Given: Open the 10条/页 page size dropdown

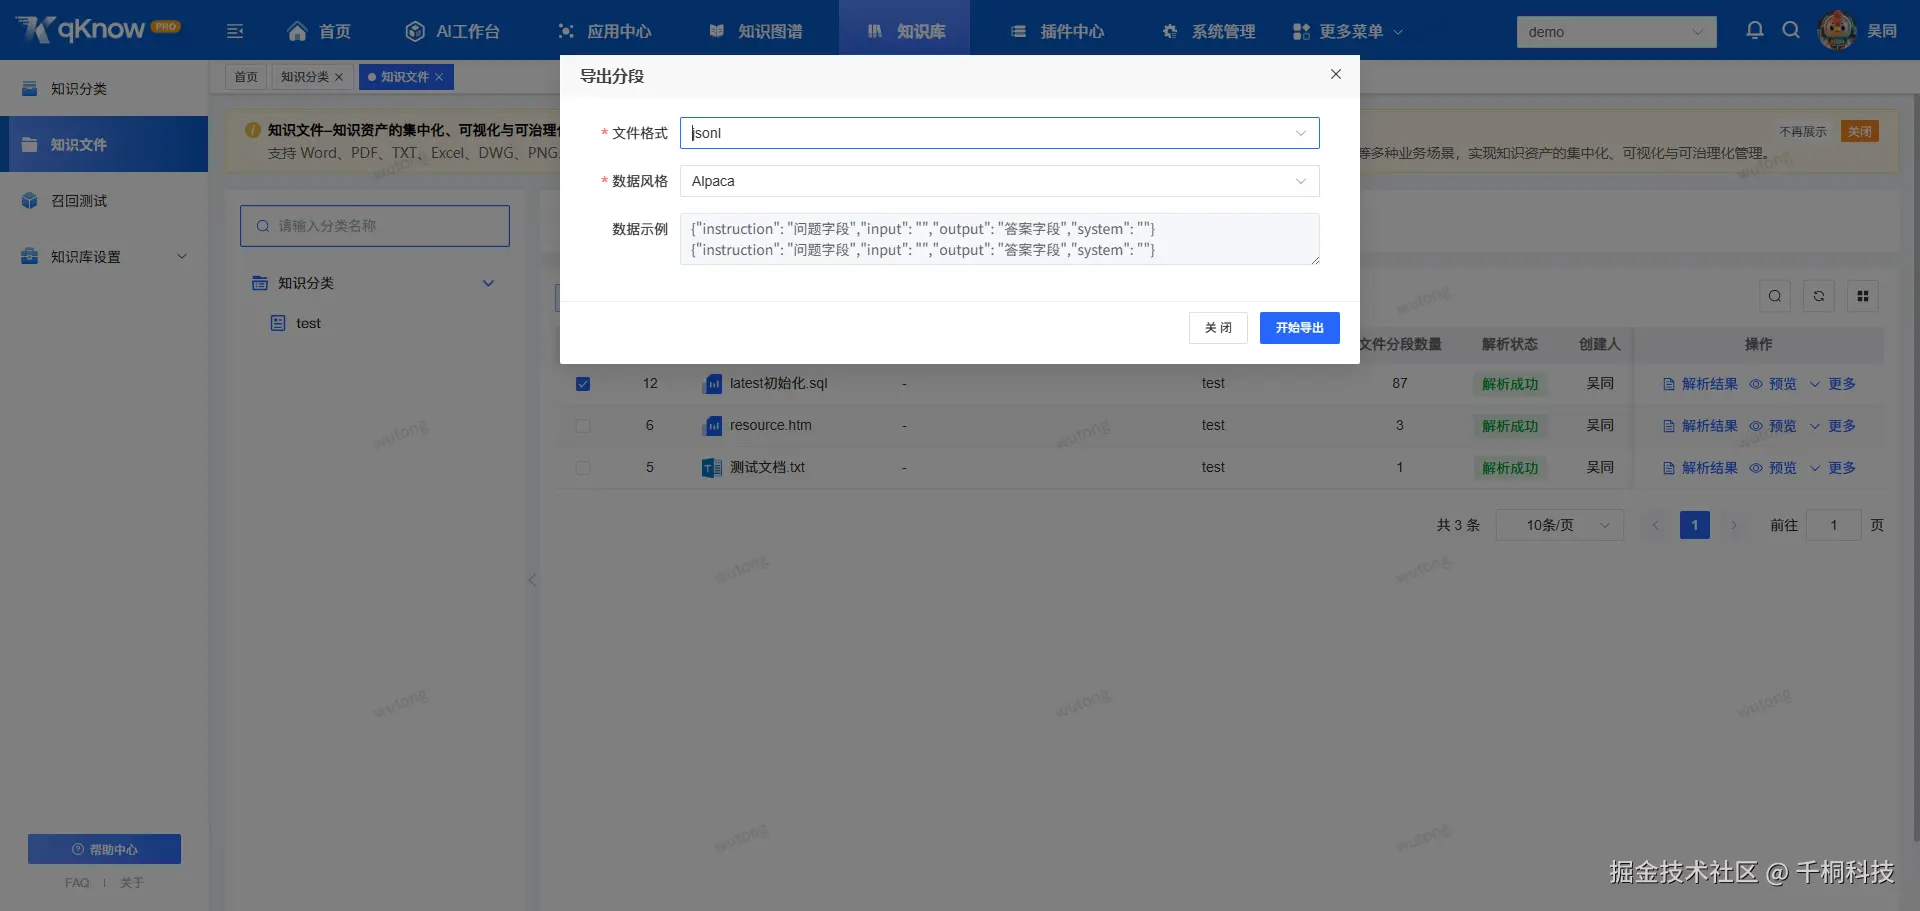Looking at the screenshot, I should [x=1560, y=525].
